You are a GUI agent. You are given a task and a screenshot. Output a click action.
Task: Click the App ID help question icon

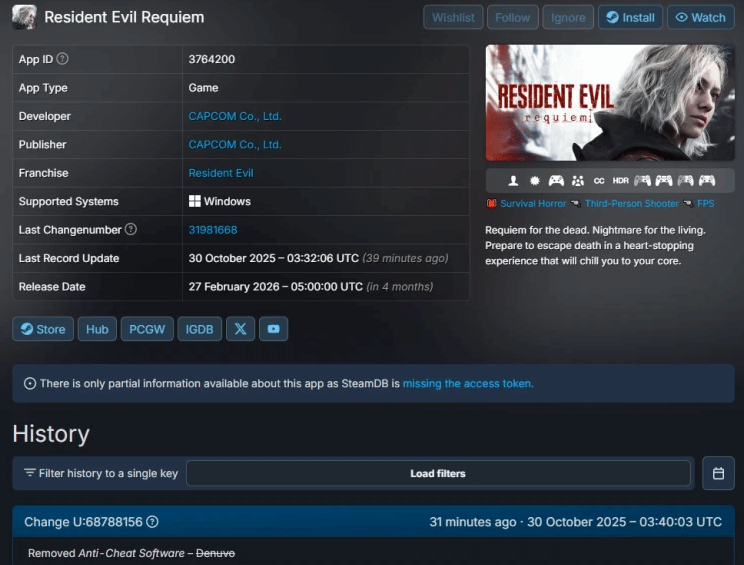pyautogui.click(x=62, y=60)
